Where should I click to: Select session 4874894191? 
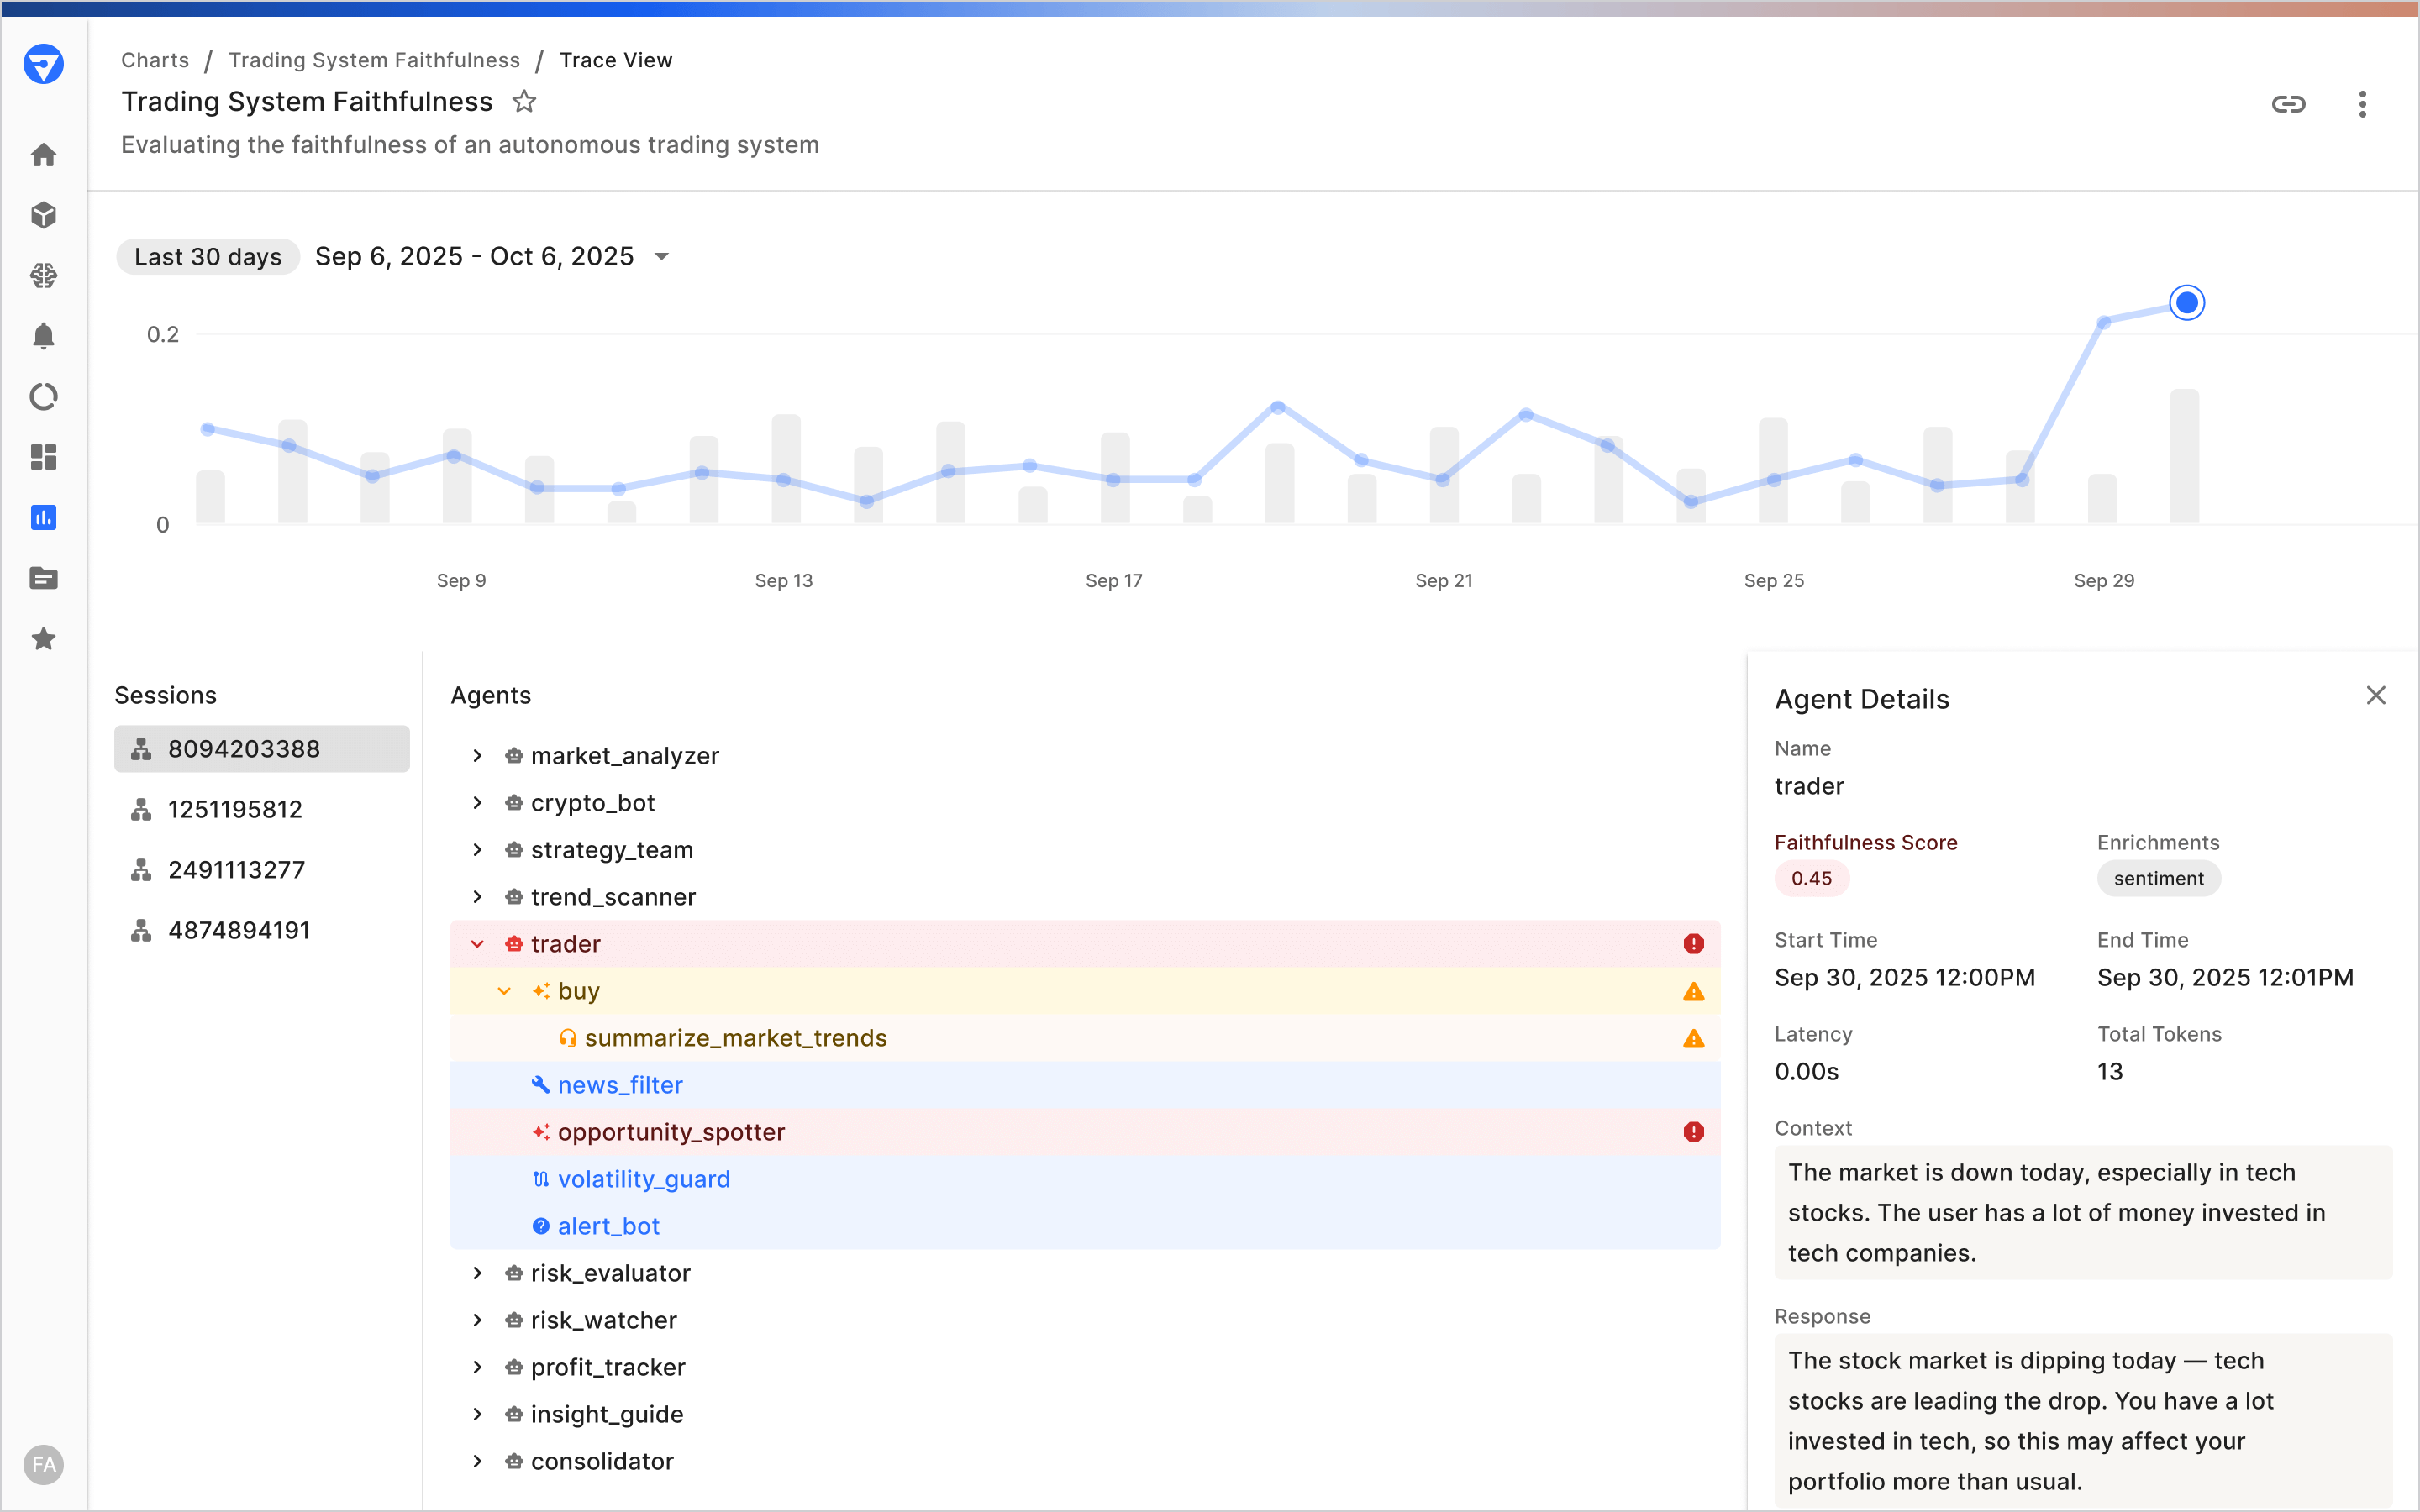pos(238,930)
